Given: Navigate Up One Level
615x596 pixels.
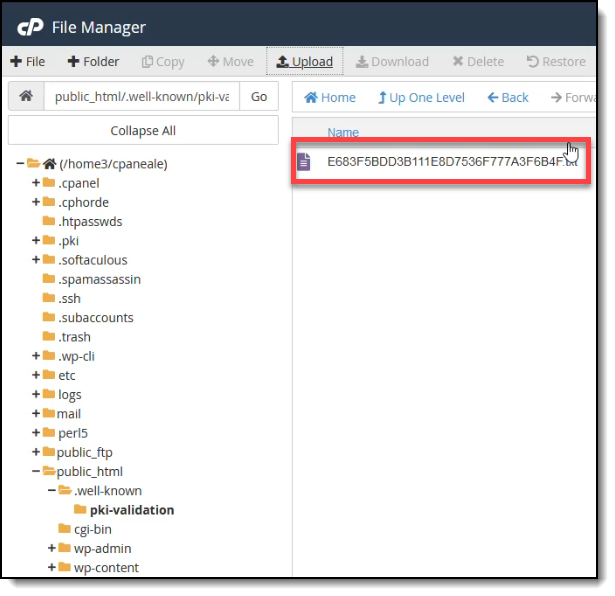Looking at the screenshot, I should pos(421,97).
